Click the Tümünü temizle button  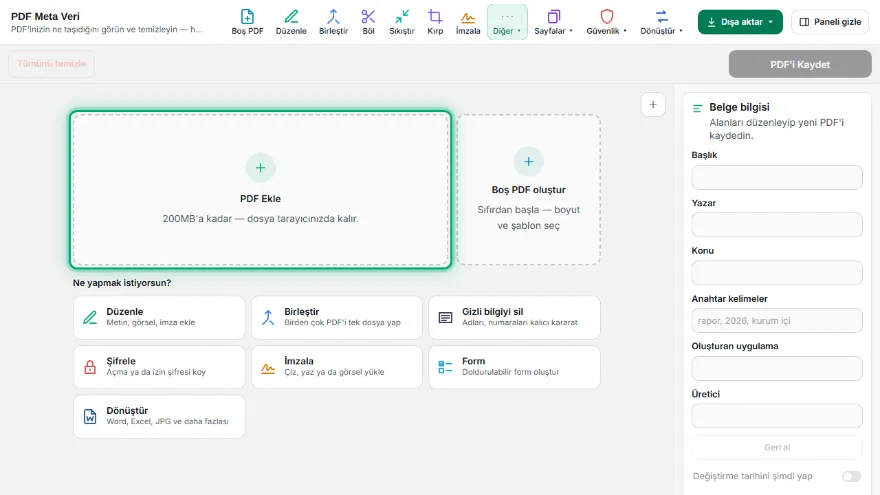click(x=52, y=64)
